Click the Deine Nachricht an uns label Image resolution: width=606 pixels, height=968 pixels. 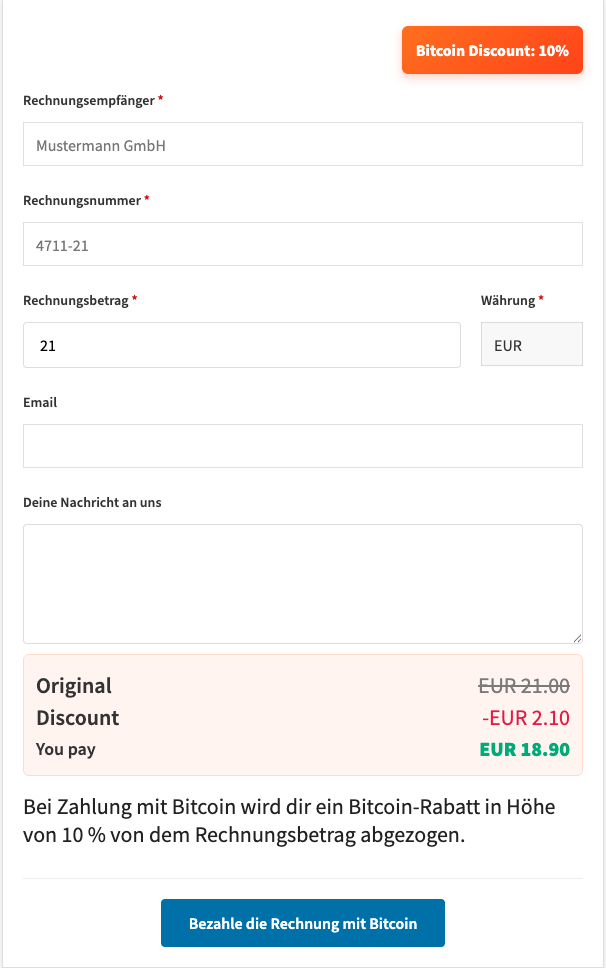tap(92, 502)
